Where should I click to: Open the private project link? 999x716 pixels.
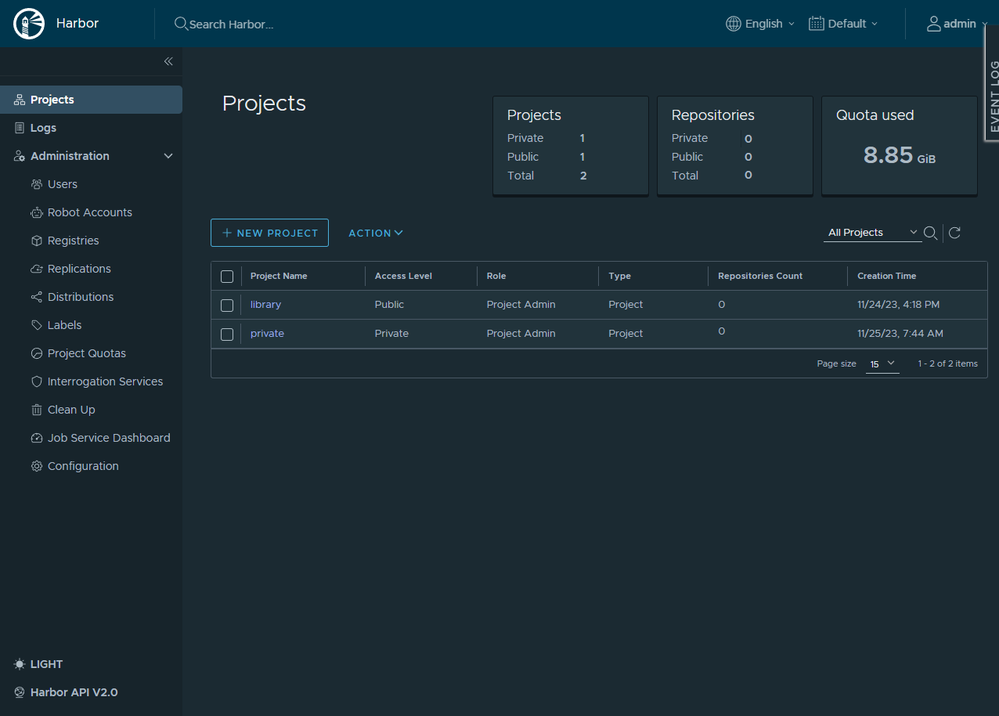point(267,333)
